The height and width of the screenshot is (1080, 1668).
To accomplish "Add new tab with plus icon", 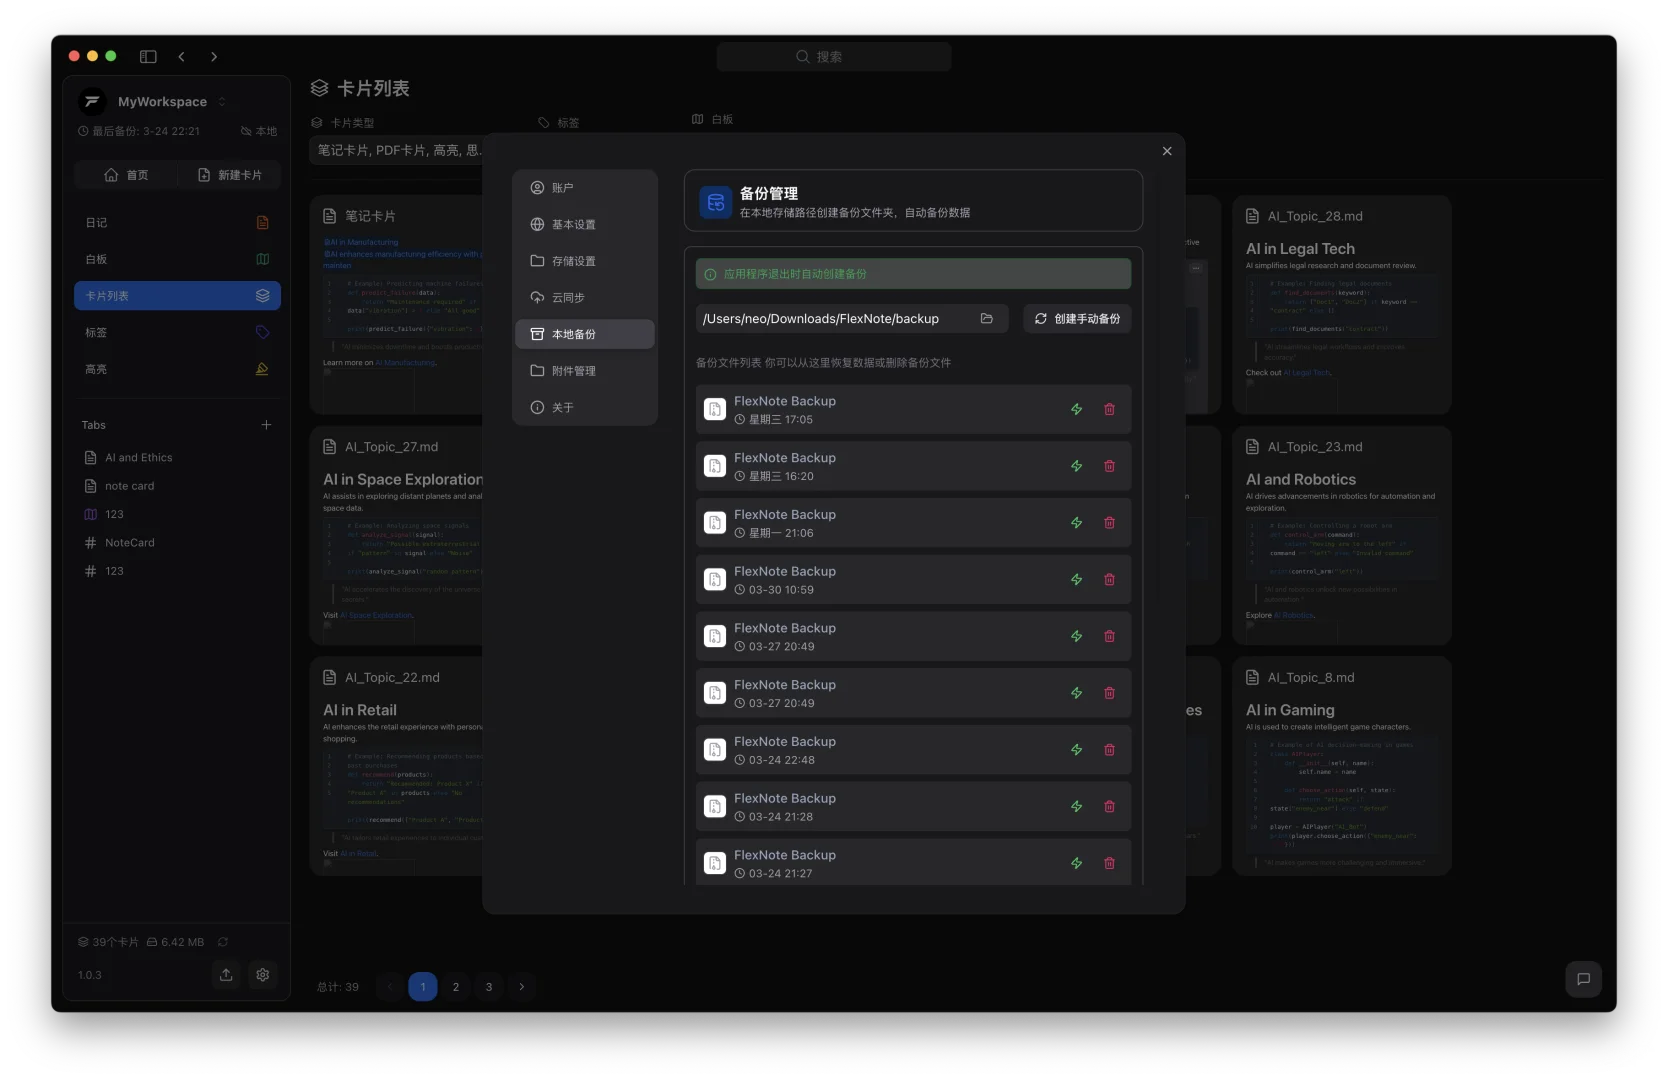I will [x=266, y=425].
